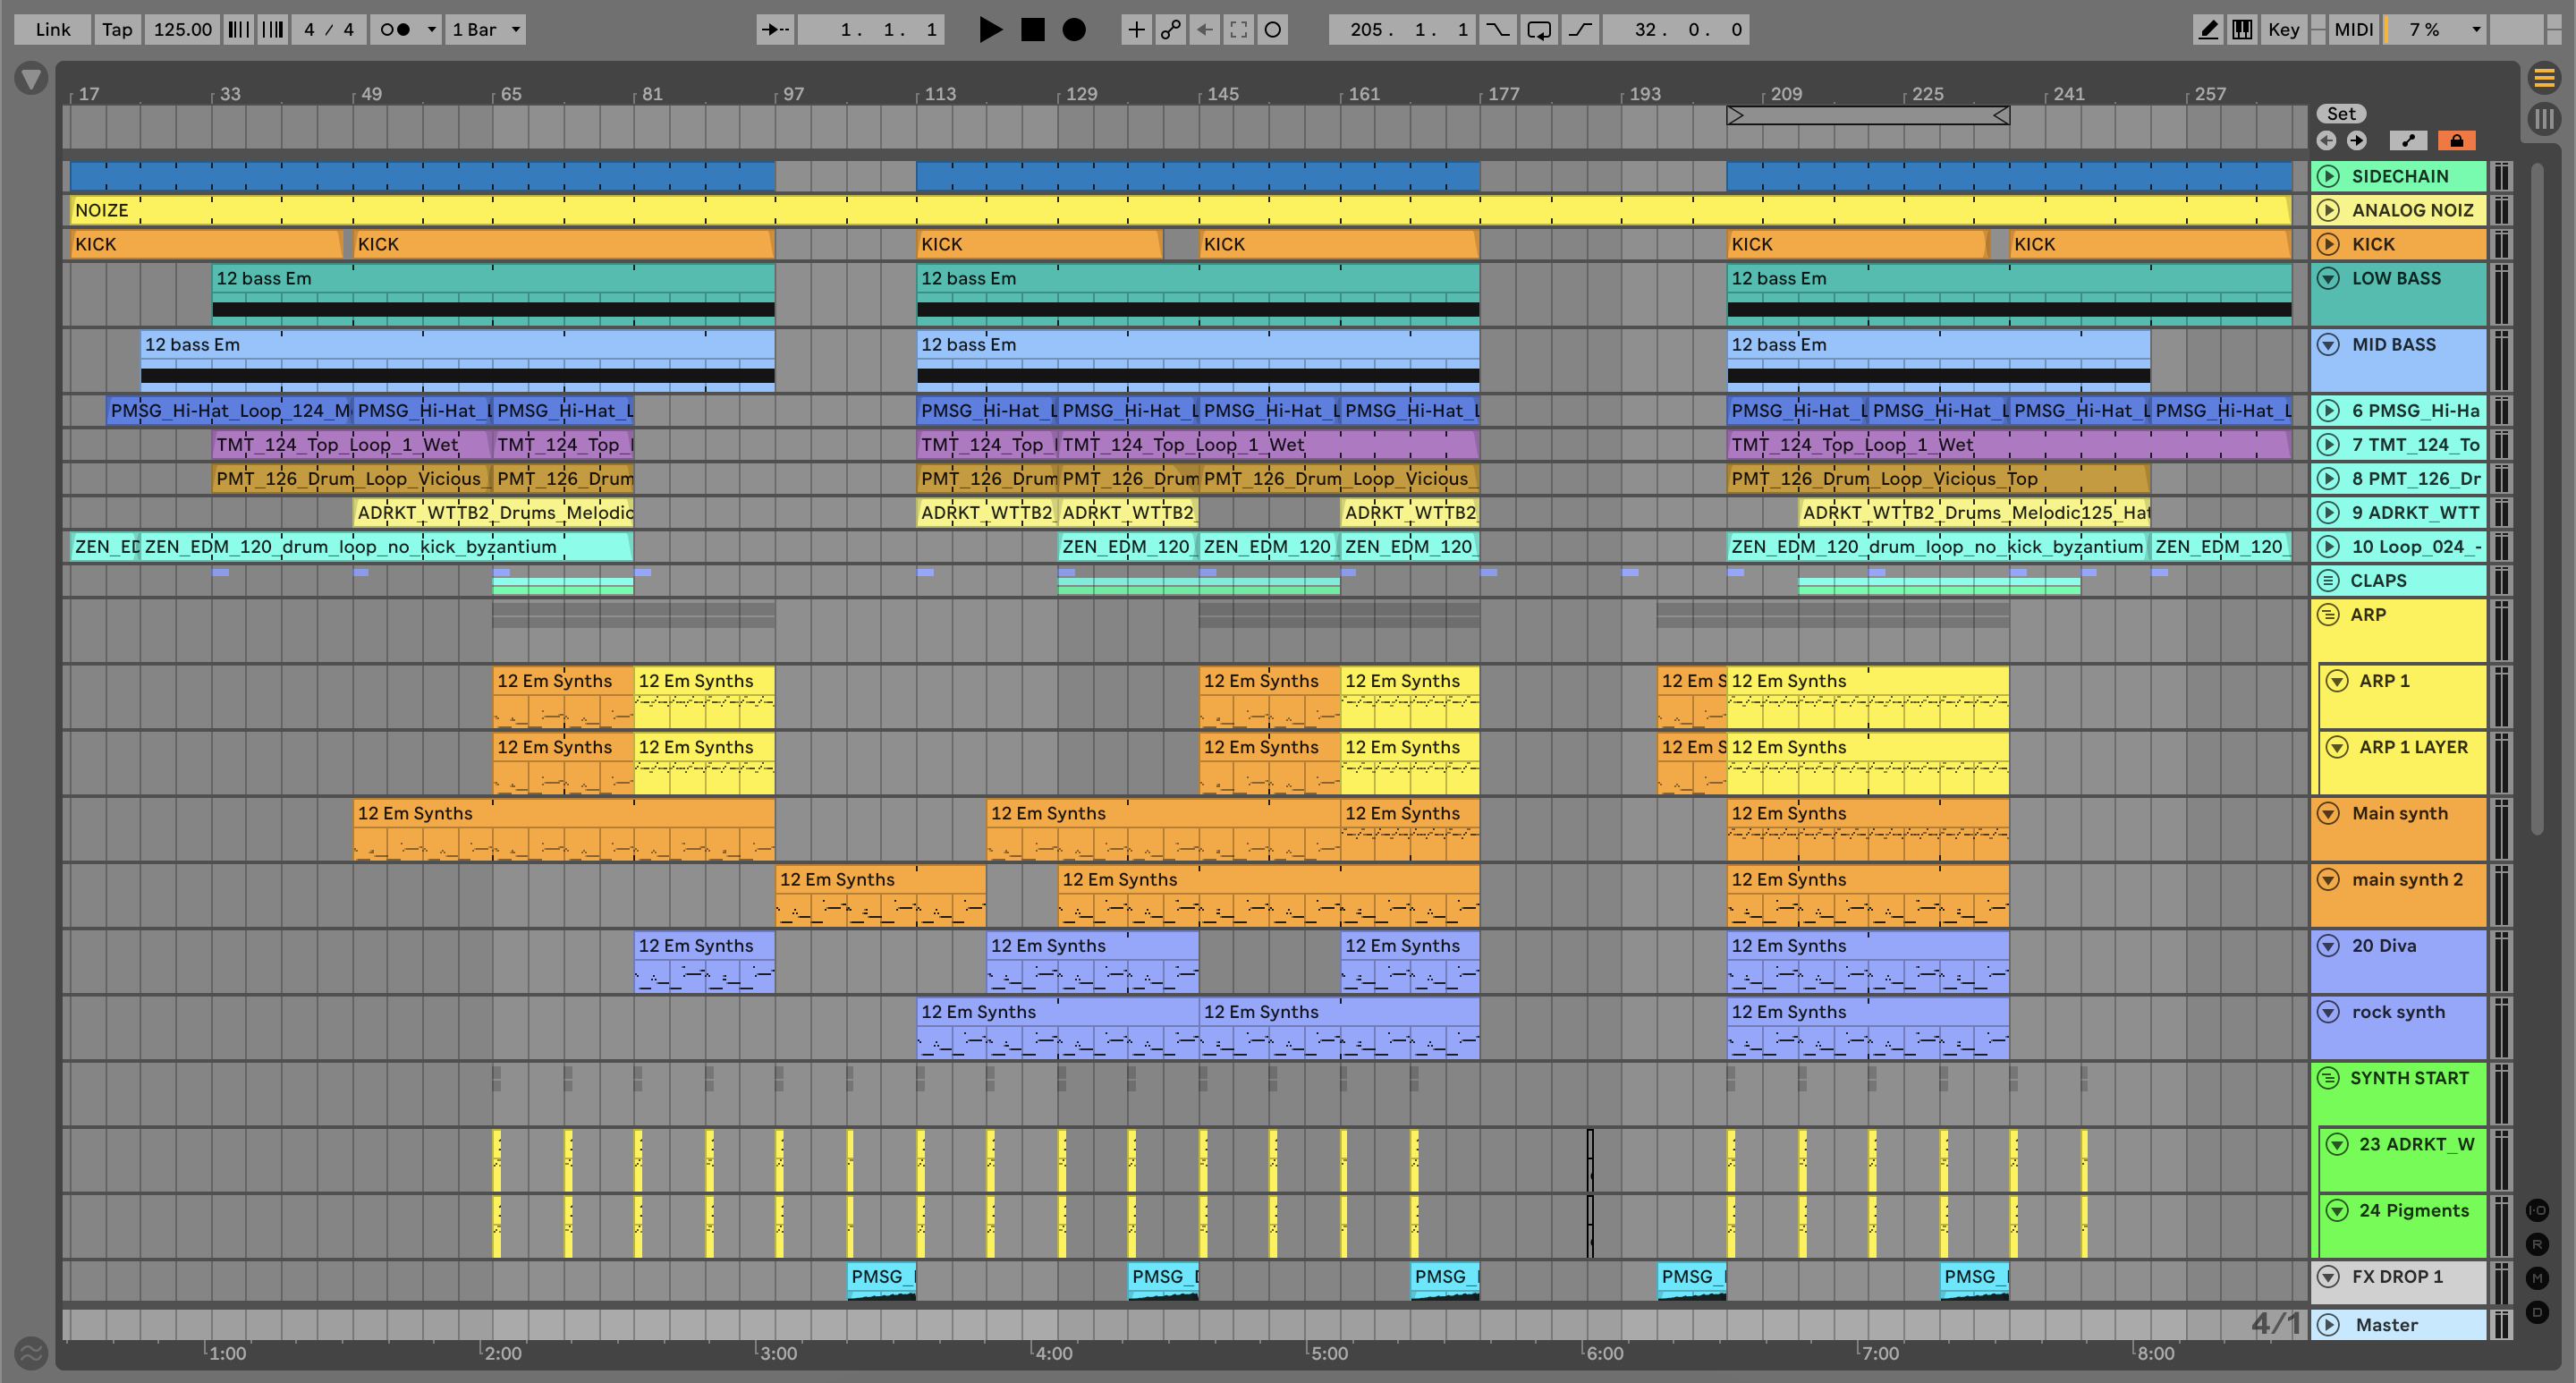Click the Tap tempo button
This screenshot has width=2576, height=1383.
pyautogui.click(x=117, y=30)
